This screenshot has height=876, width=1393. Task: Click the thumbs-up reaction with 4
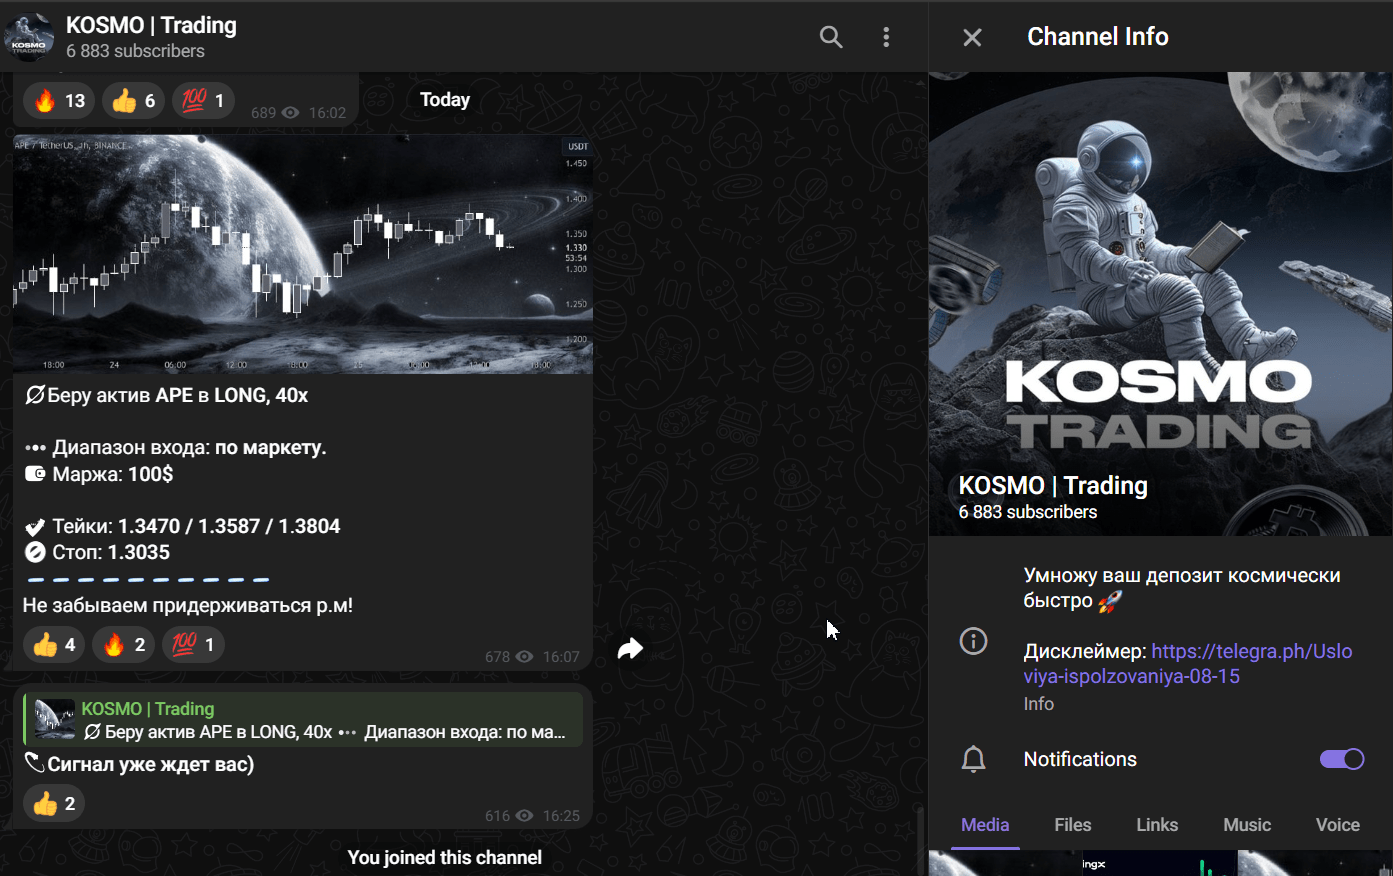pos(54,645)
